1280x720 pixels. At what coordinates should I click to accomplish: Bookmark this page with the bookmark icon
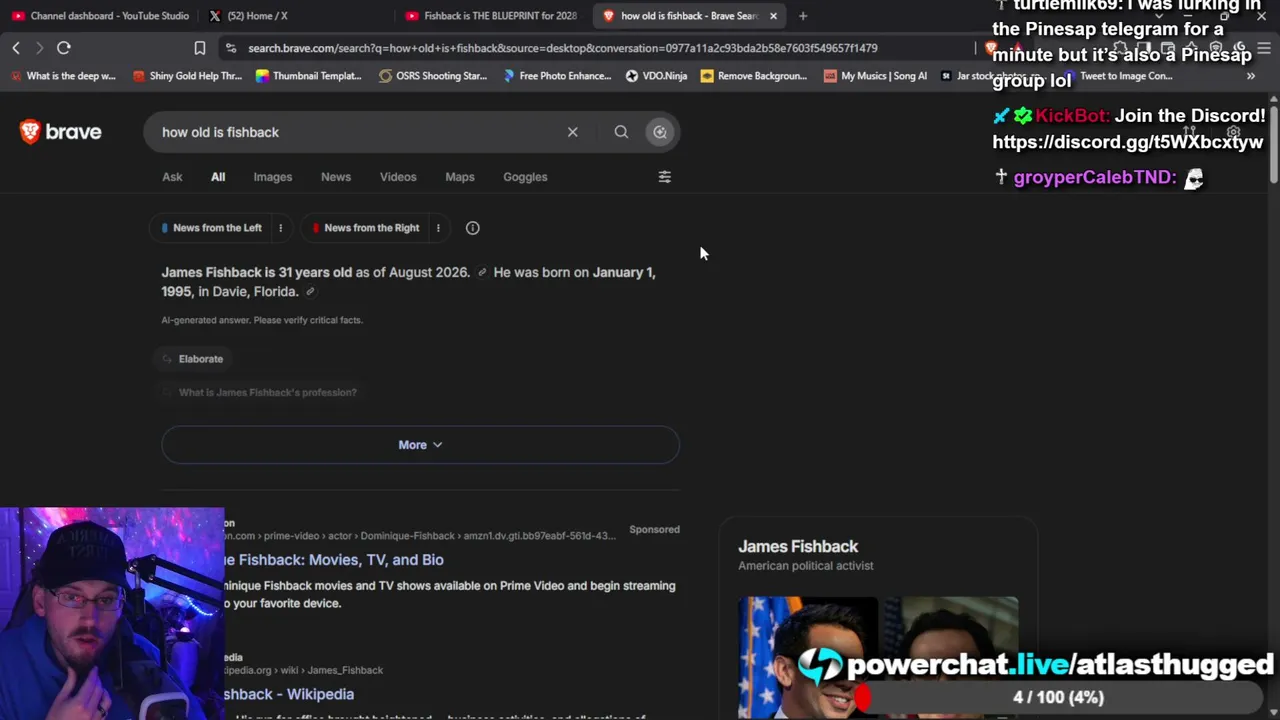[200, 48]
